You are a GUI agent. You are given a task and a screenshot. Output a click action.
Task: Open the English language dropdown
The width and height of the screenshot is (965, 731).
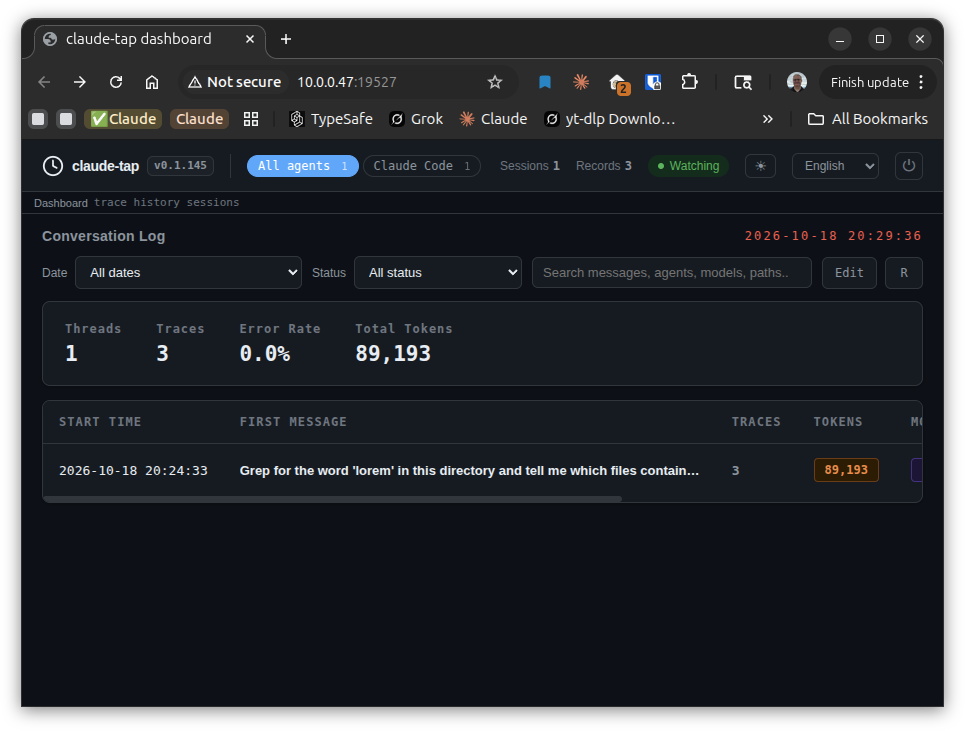pyautogui.click(x=835, y=166)
